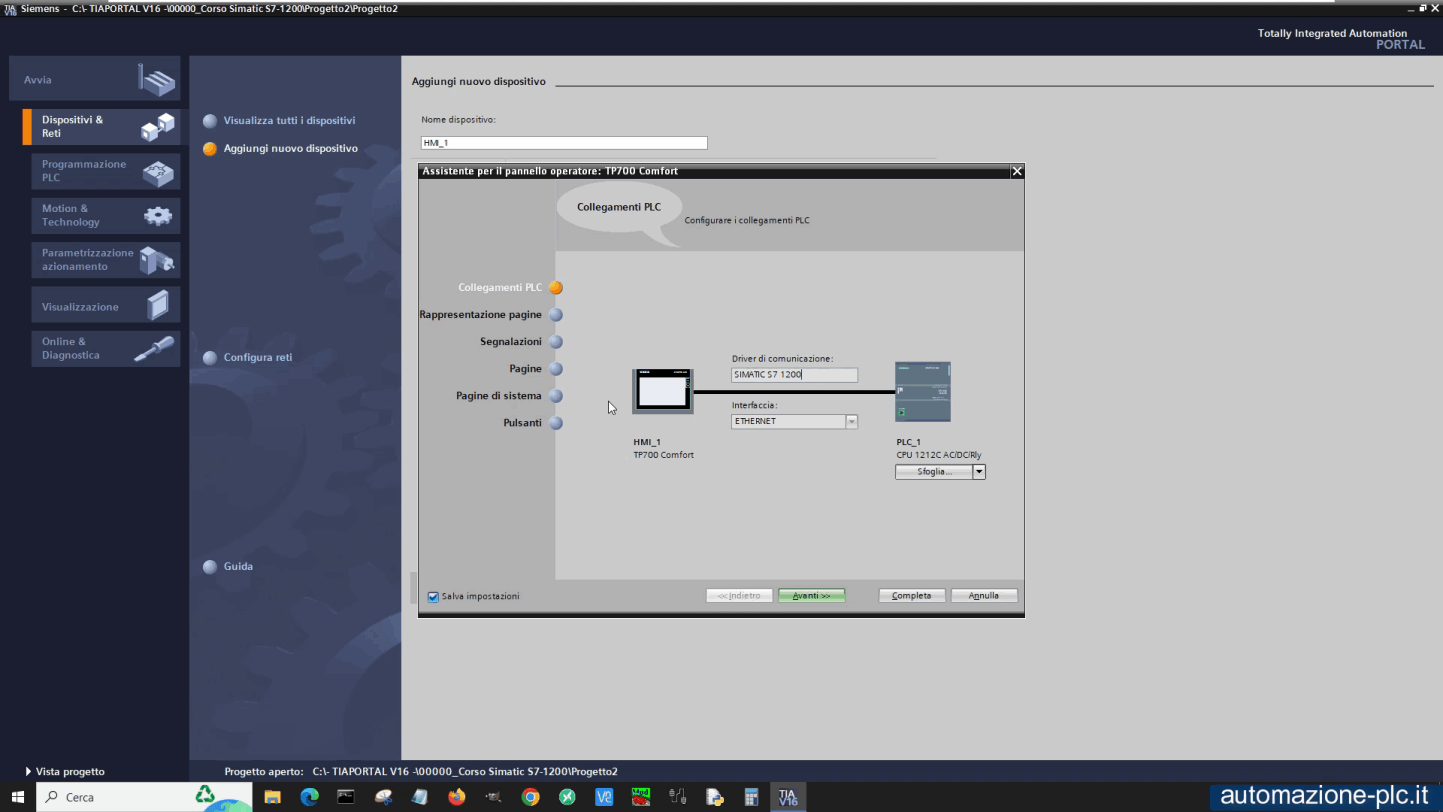The width and height of the screenshot is (1443, 812).
Task: Open the Interfaccia ETHERNET dropdown
Action: coord(850,421)
